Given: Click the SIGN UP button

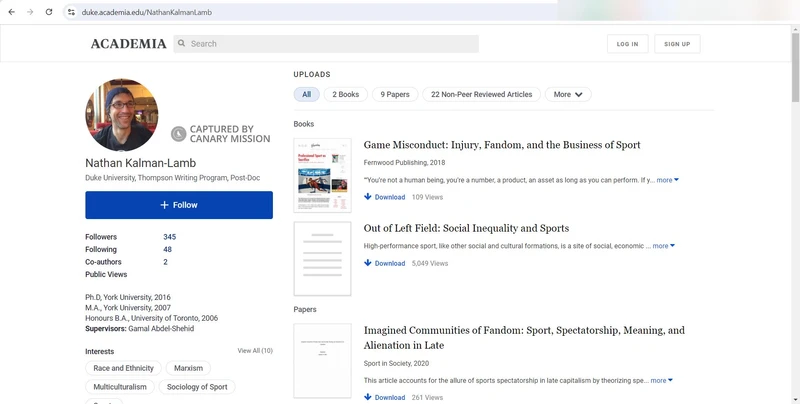Looking at the screenshot, I should point(677,44).
